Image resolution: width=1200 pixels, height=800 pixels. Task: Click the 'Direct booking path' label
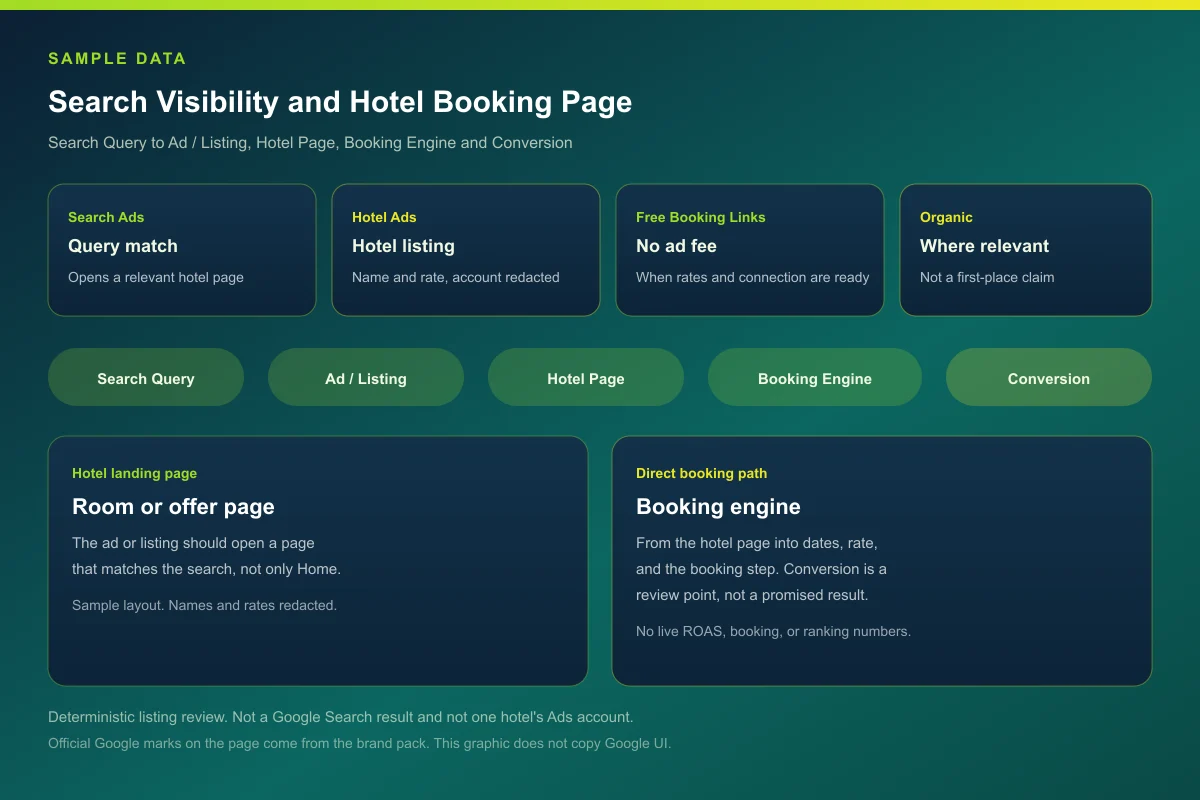(x=701, y=473)
